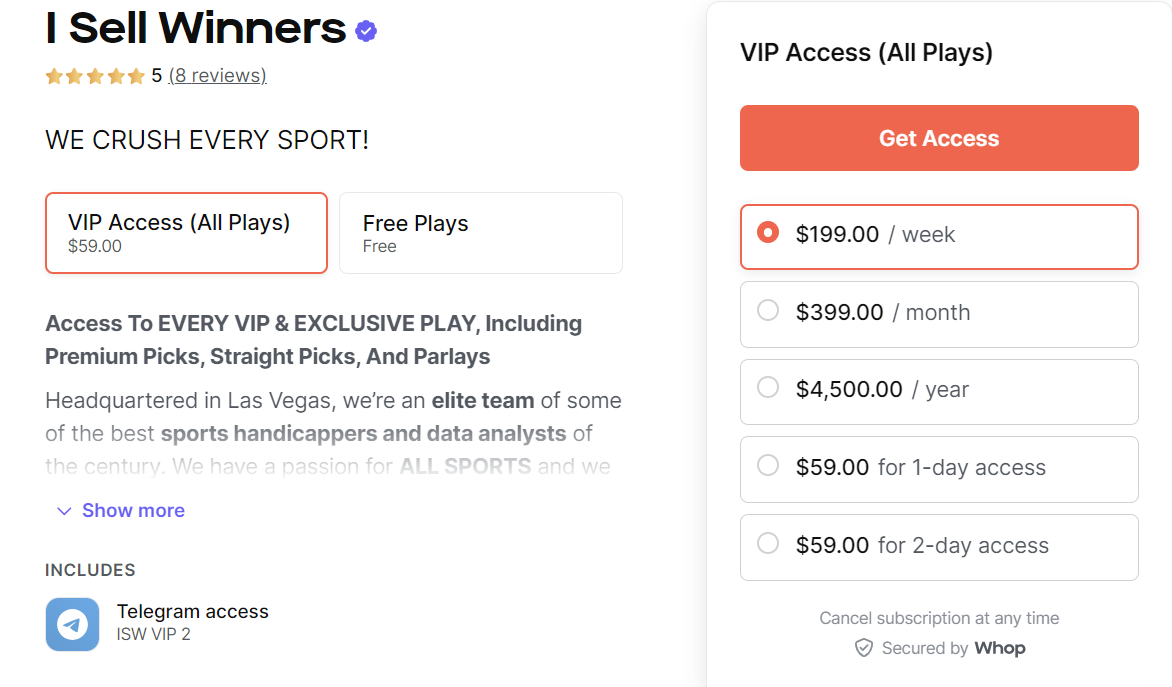Click the fifth gold star in the rating

click(x=136, y=75)
